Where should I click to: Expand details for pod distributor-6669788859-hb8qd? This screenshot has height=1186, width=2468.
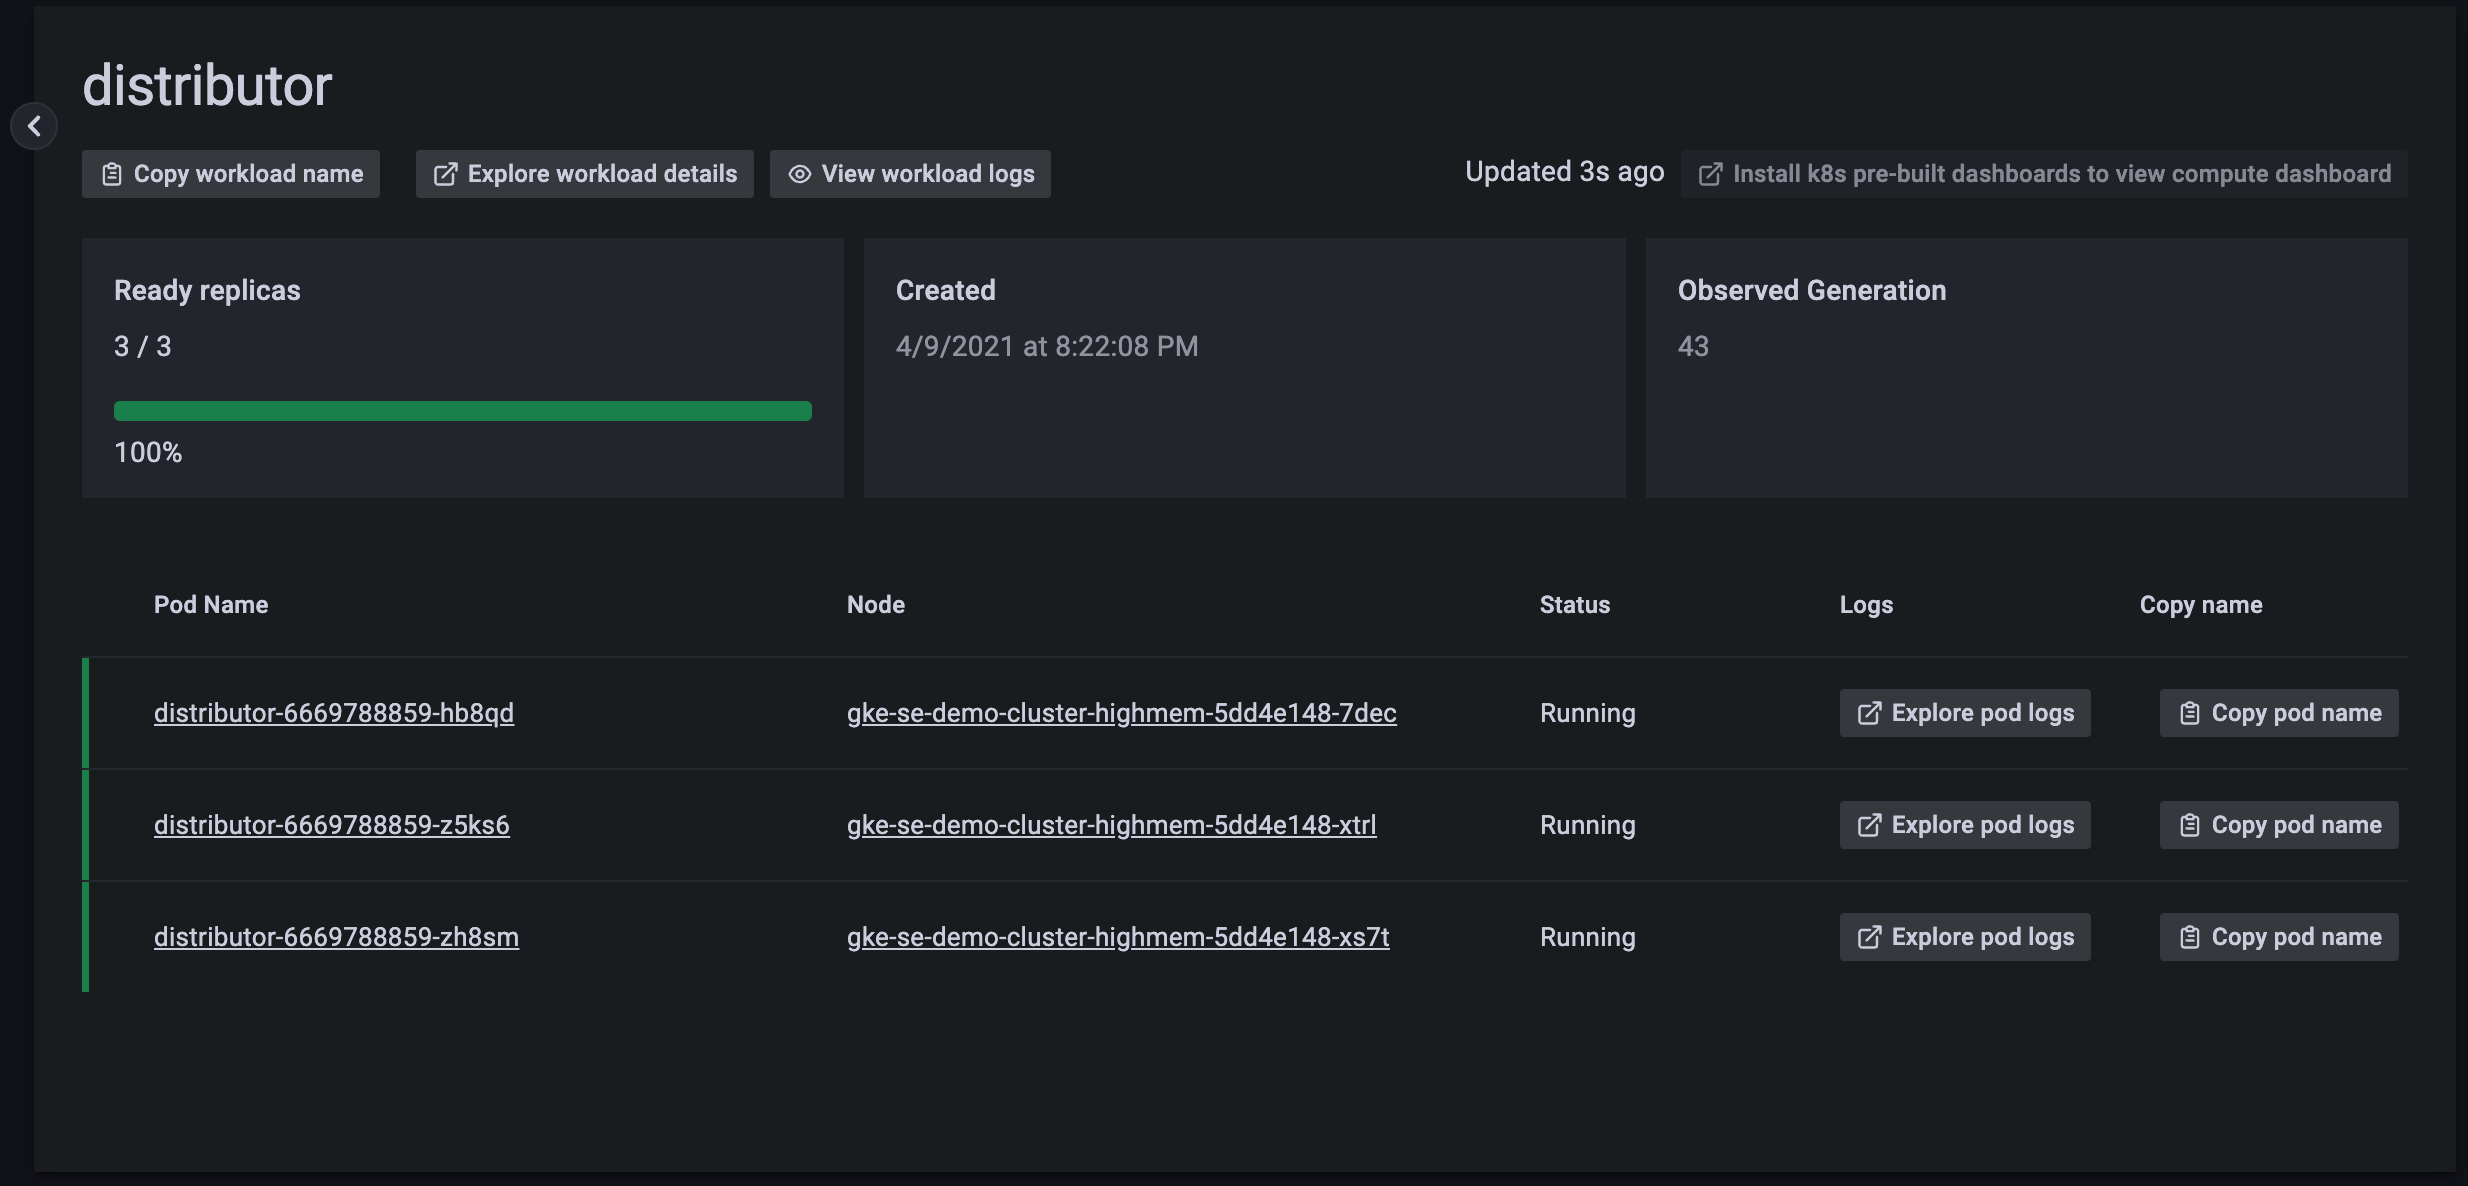point(333,712)
